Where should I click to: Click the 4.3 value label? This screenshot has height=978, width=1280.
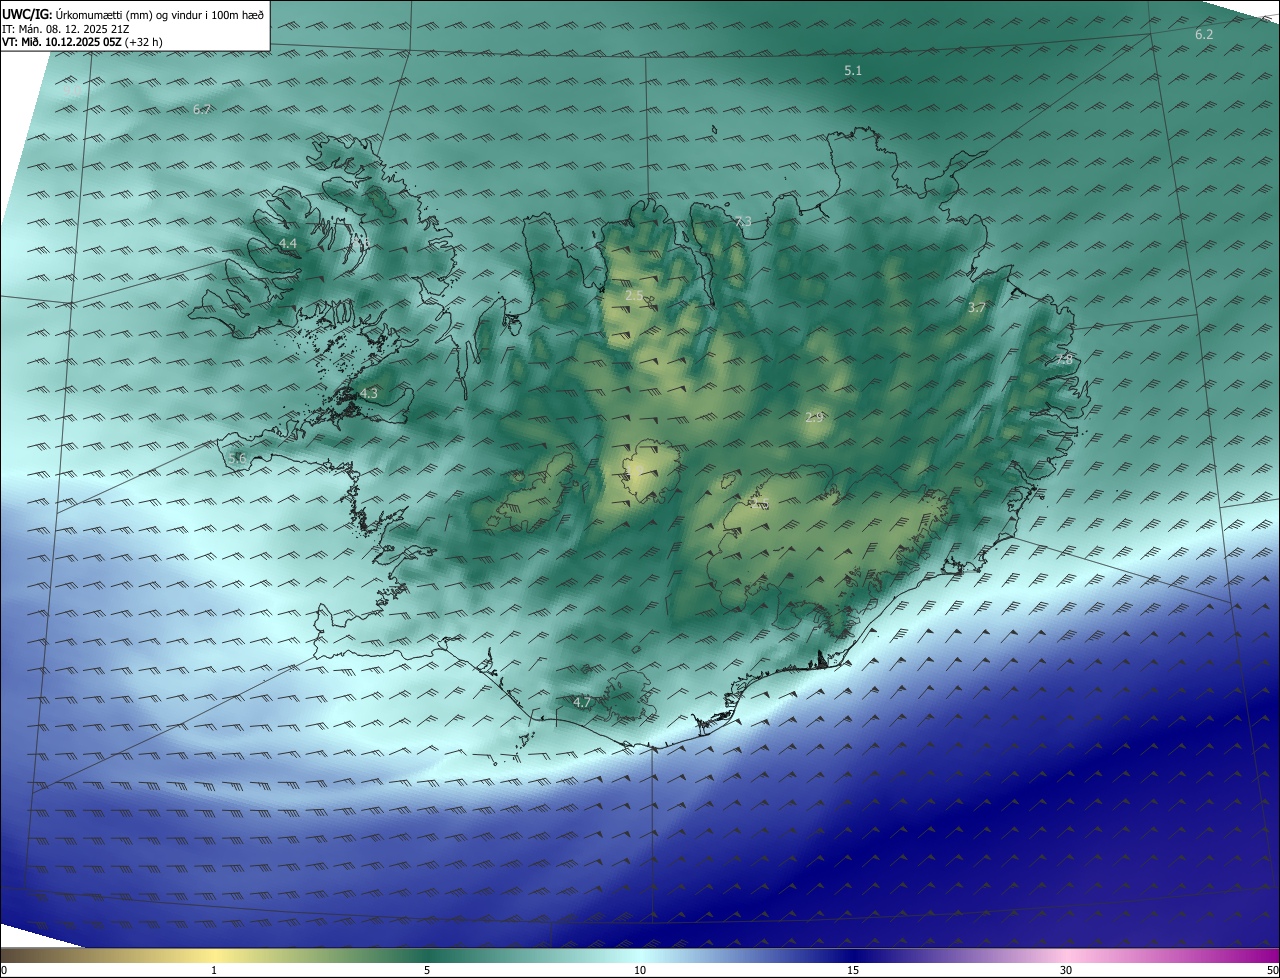369,394
